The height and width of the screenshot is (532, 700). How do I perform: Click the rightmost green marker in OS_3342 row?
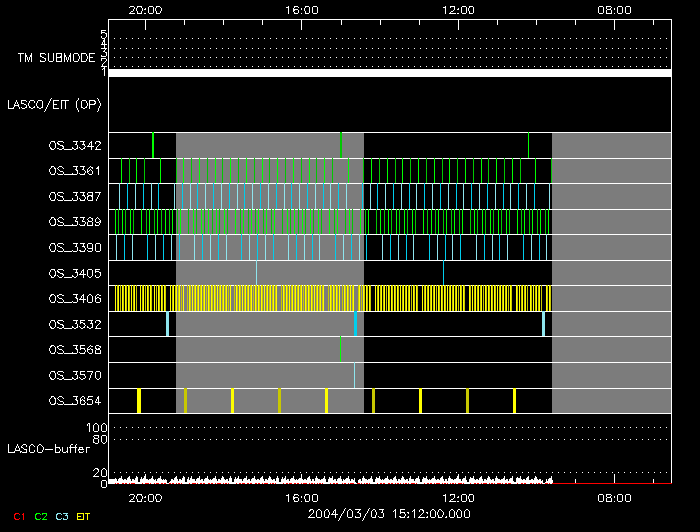(x=528, y=145)
